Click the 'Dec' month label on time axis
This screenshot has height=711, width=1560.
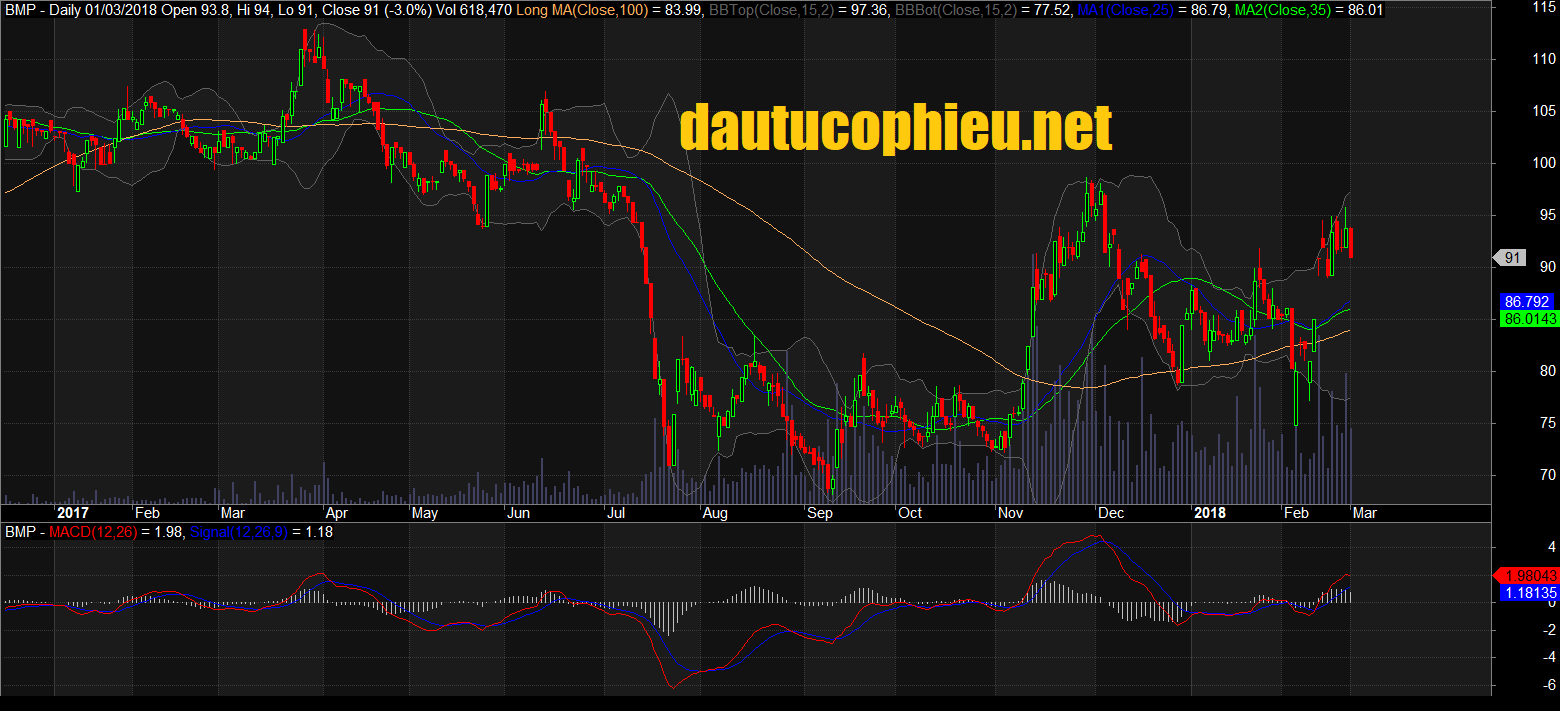[x=1111, y=513]
